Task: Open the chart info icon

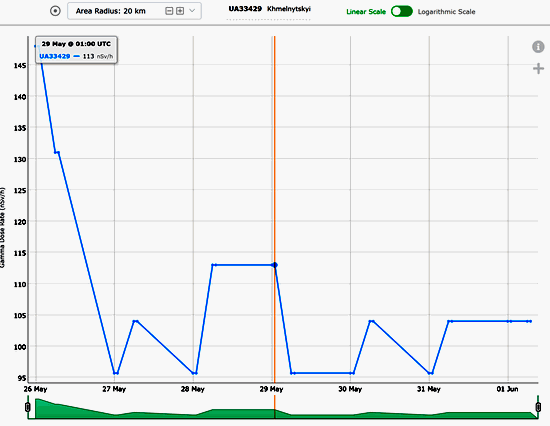Action: tap(538, 47)
